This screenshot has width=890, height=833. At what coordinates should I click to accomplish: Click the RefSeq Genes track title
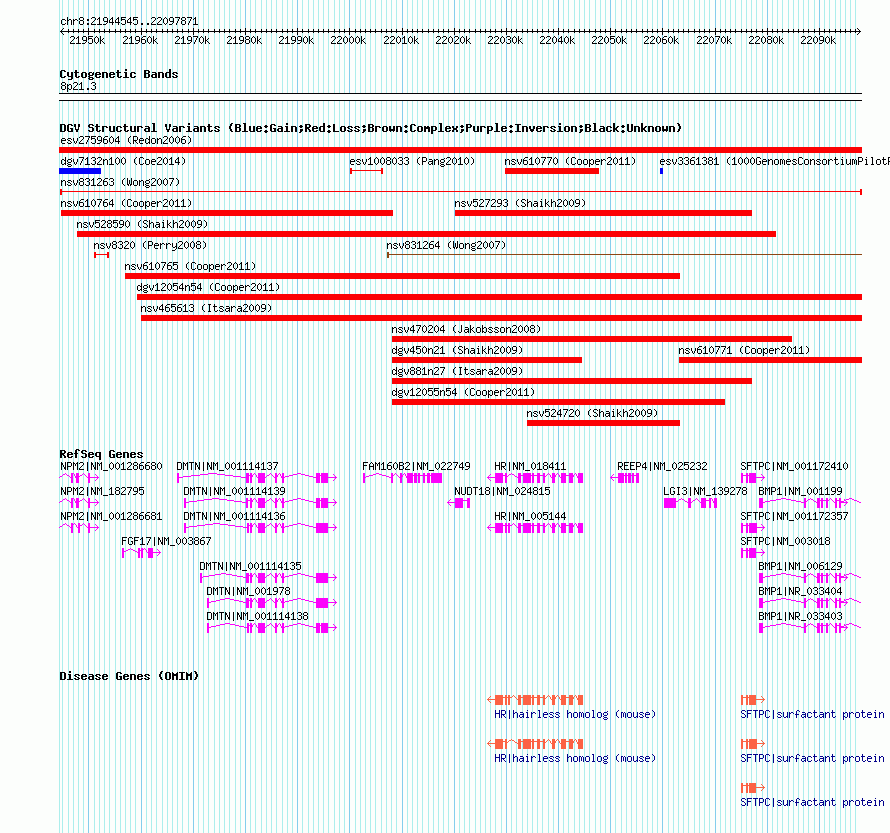tap(101, 454)
